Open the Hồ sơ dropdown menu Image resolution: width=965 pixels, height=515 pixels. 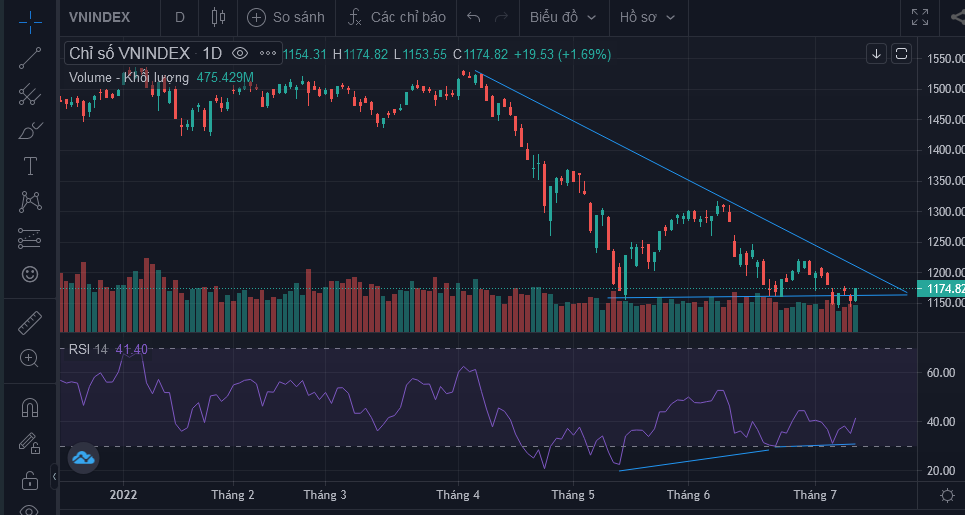647,17
